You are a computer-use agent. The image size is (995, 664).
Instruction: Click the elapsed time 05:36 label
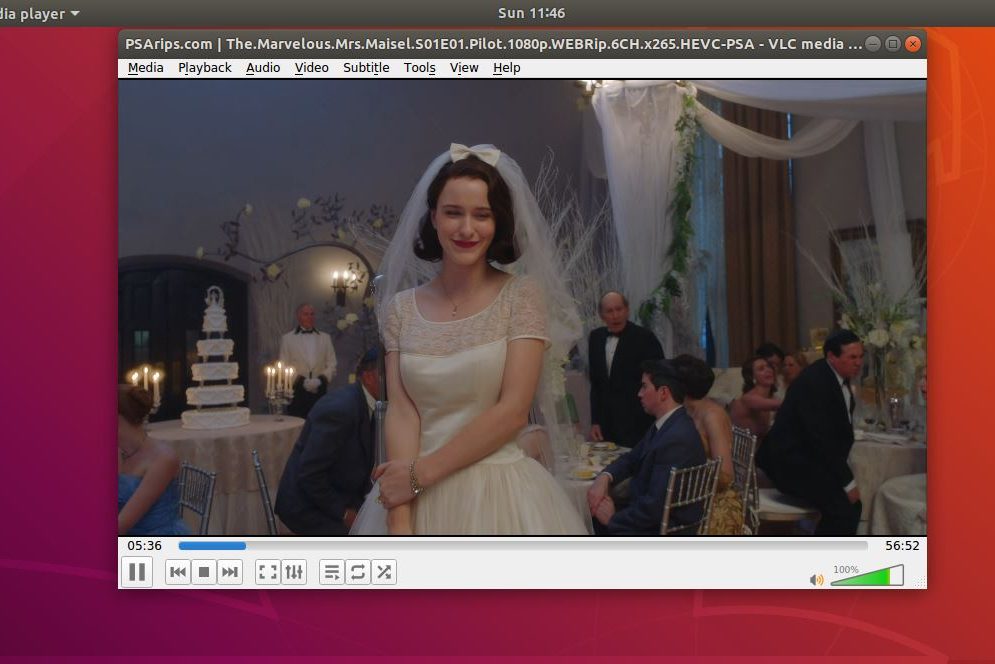click(x=144, y=546)
